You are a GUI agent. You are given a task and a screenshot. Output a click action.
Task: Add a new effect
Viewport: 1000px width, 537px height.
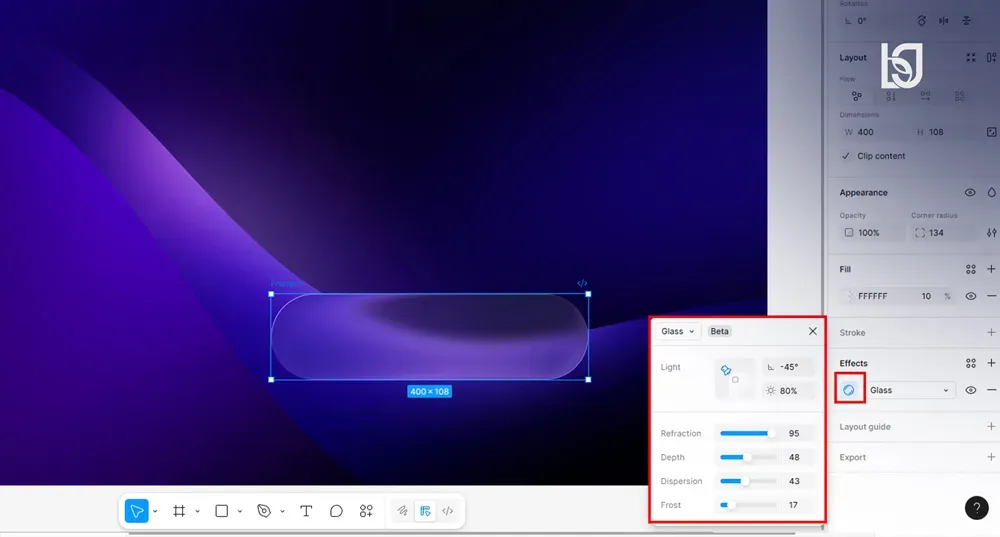[x=991, y=363]
